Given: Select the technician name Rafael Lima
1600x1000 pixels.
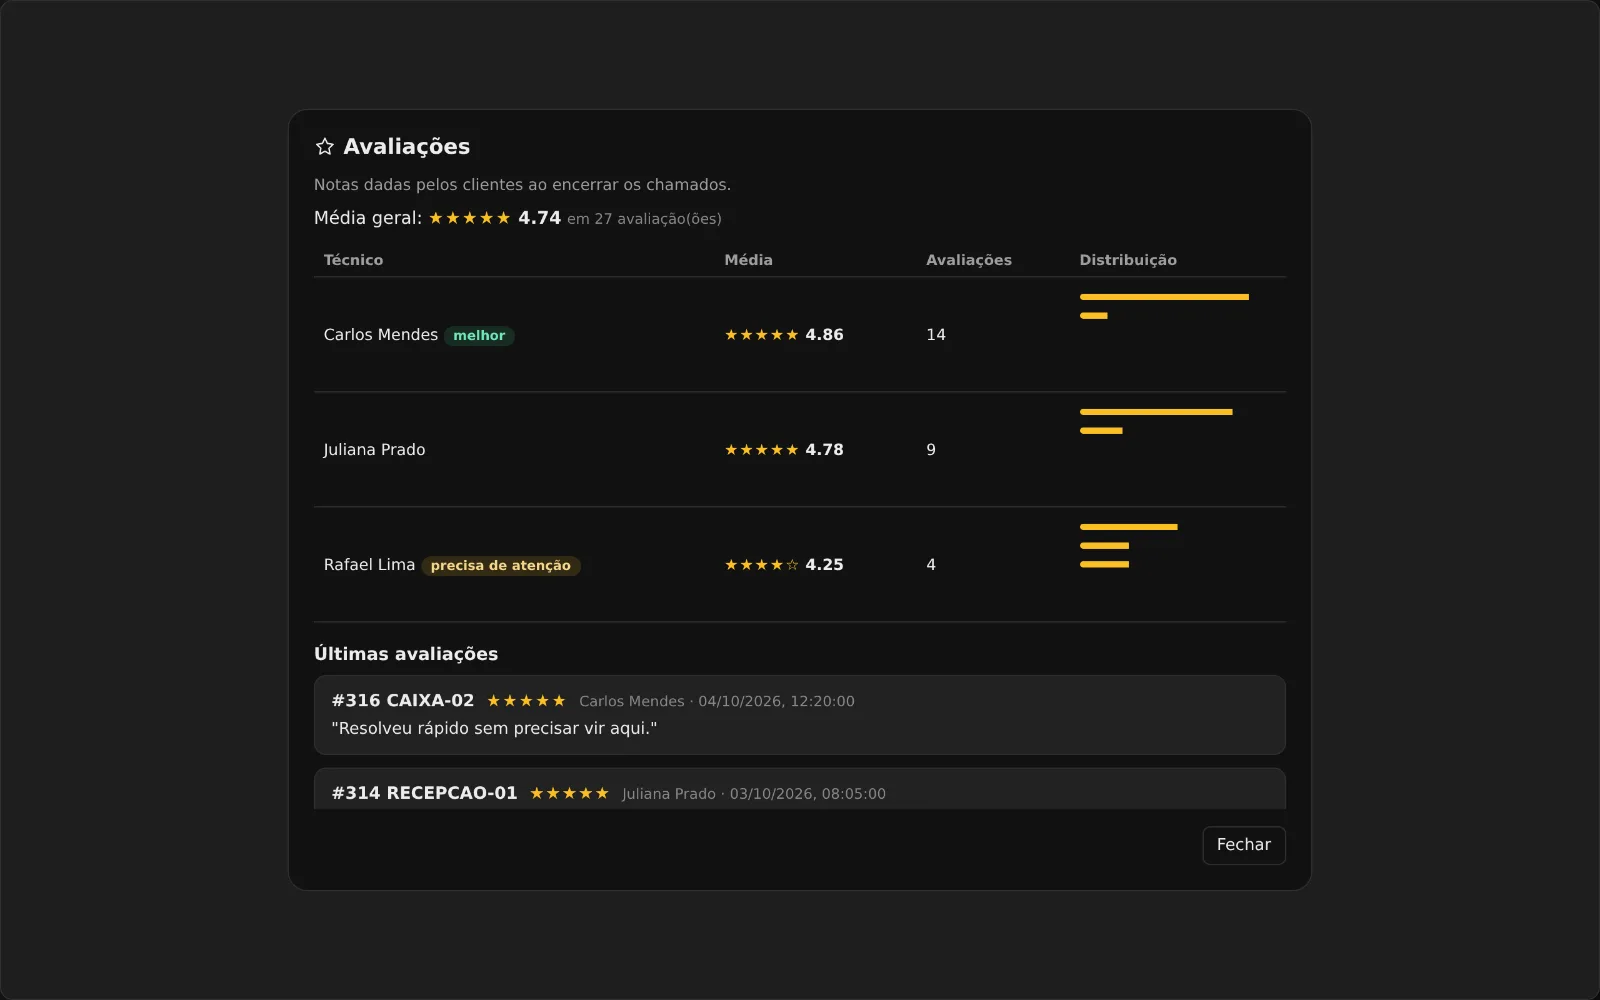Looking at the screenshot, I should (369, 565).
